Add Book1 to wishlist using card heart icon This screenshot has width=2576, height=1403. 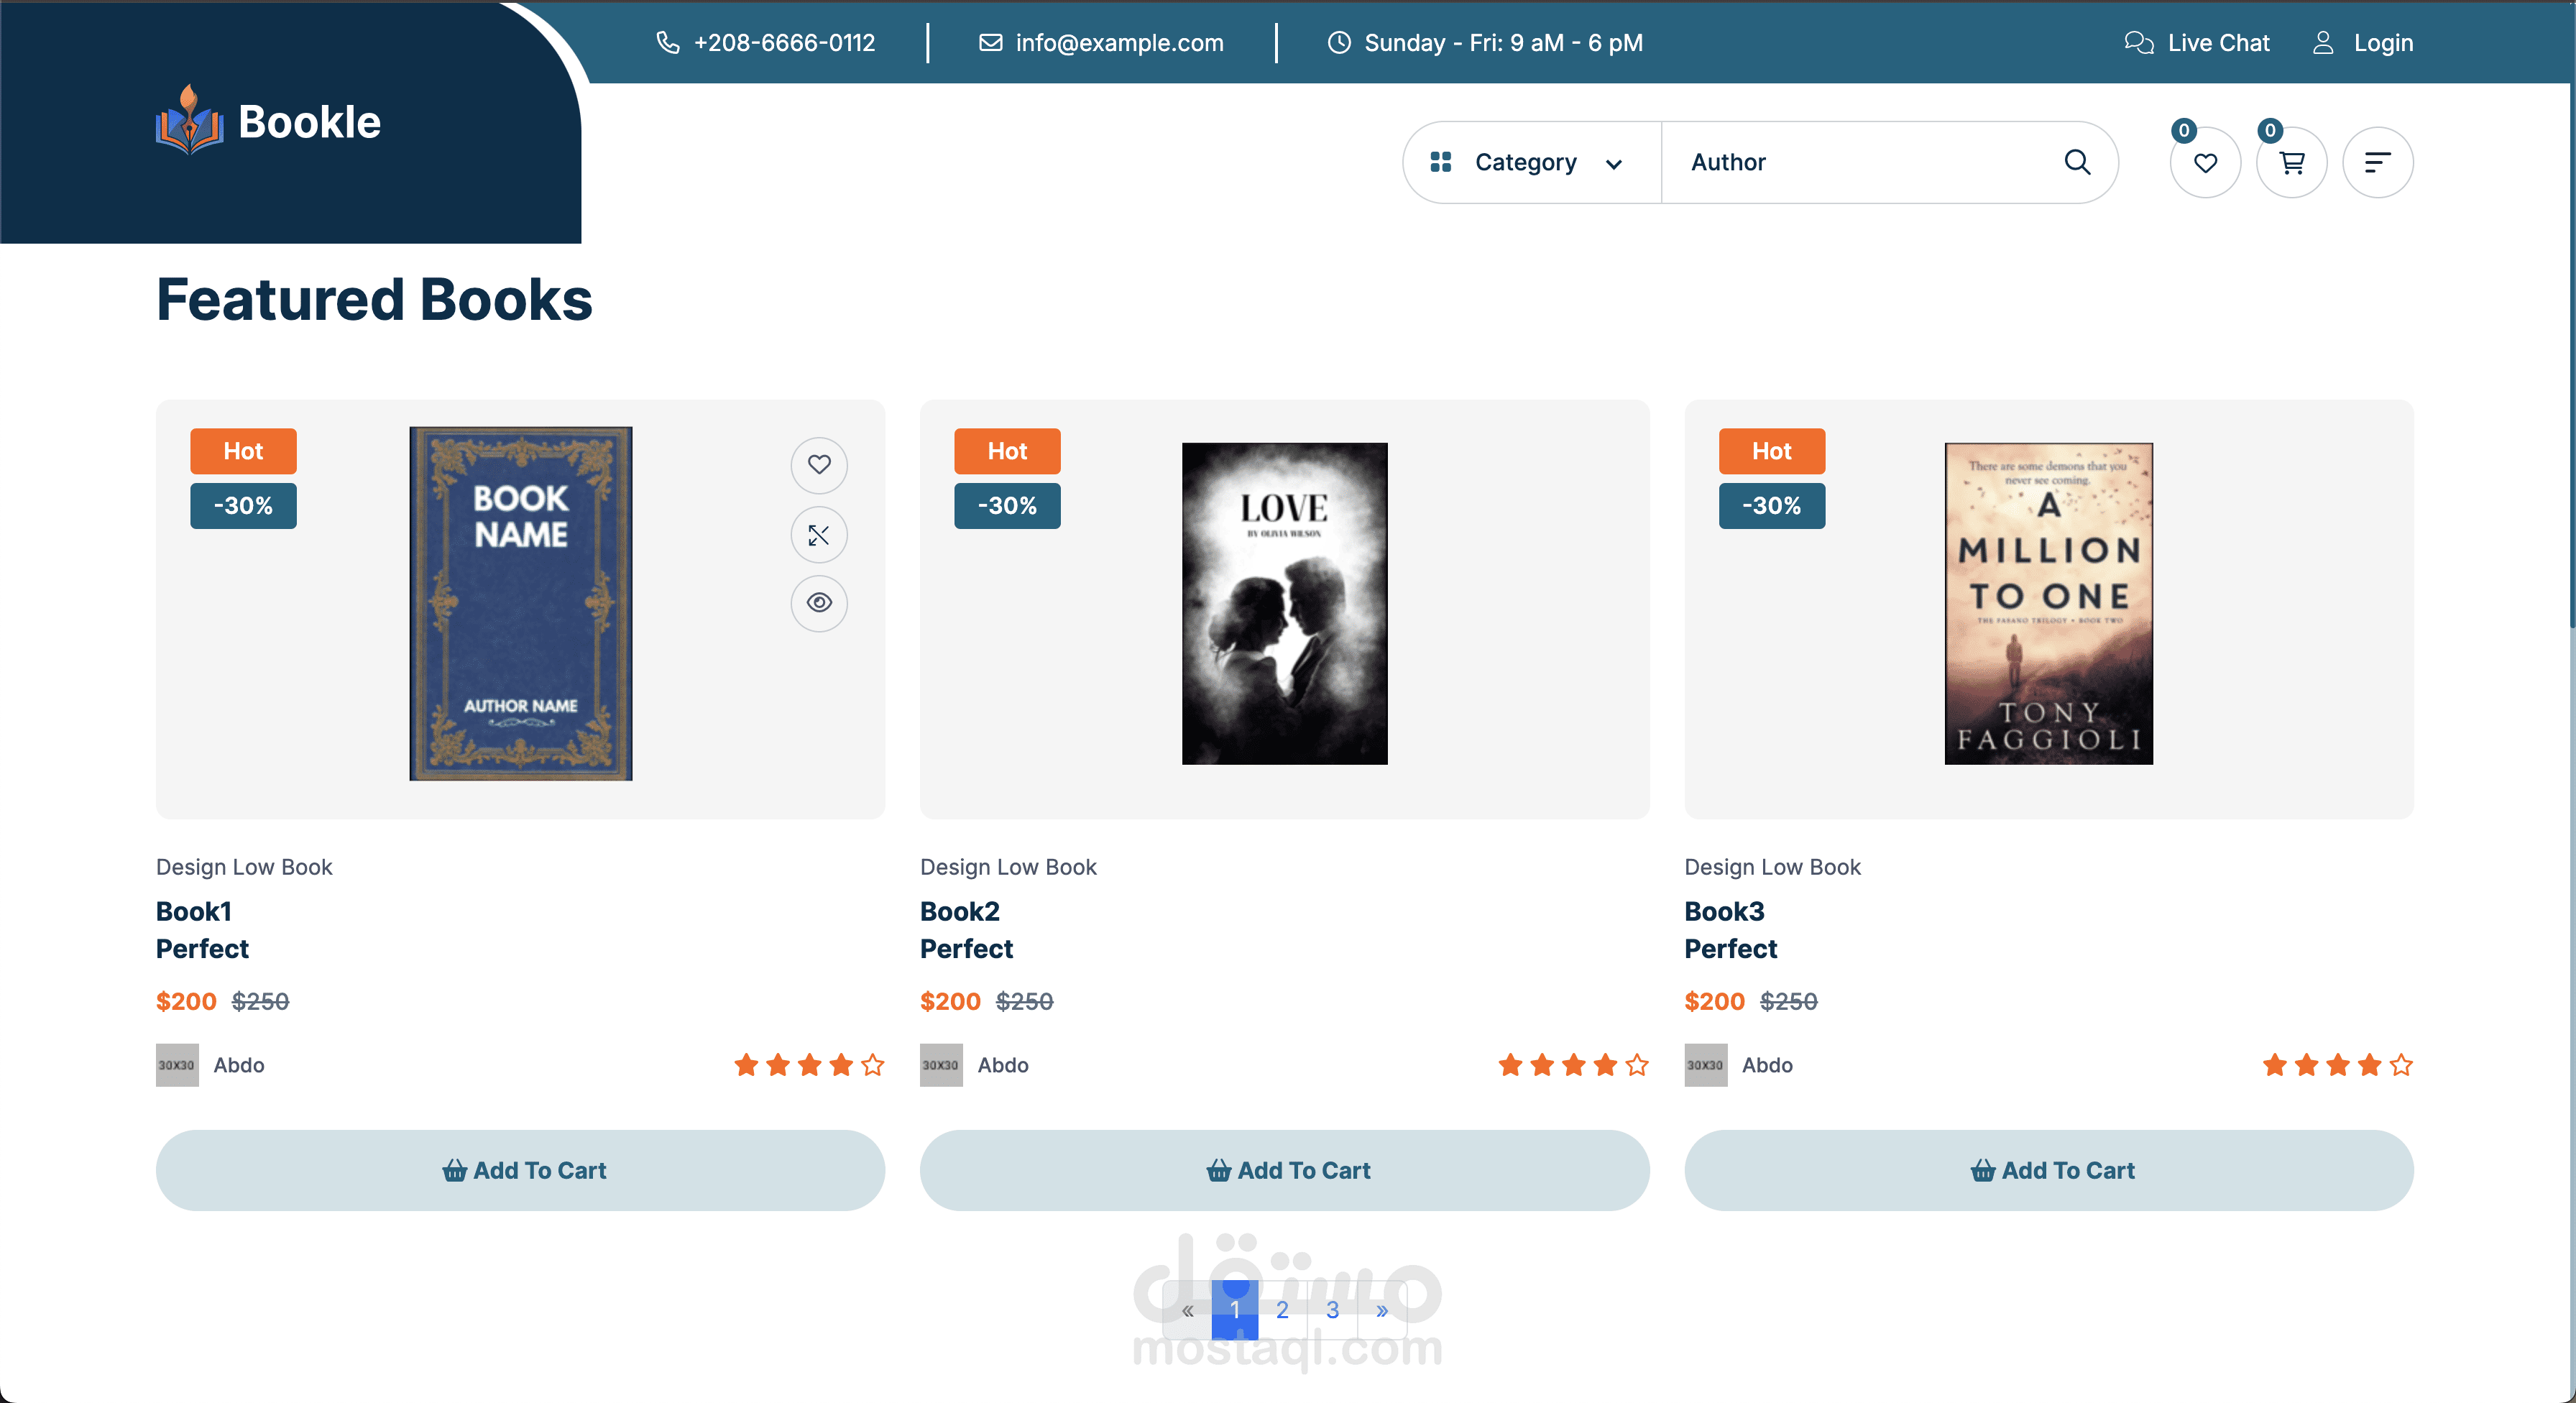click(x=819, y=465)
